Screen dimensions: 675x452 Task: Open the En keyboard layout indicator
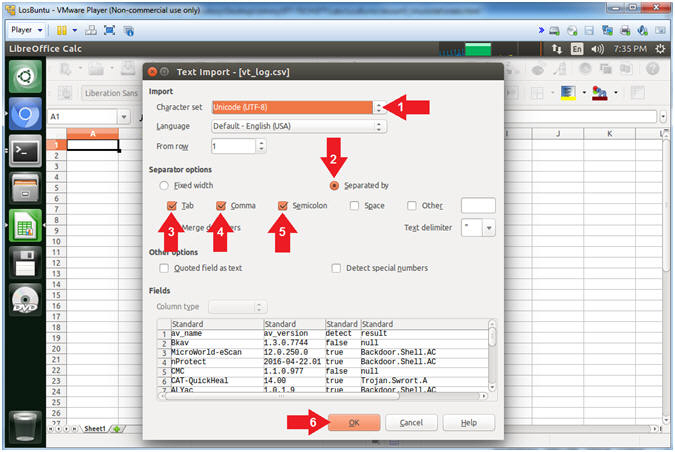576,49
